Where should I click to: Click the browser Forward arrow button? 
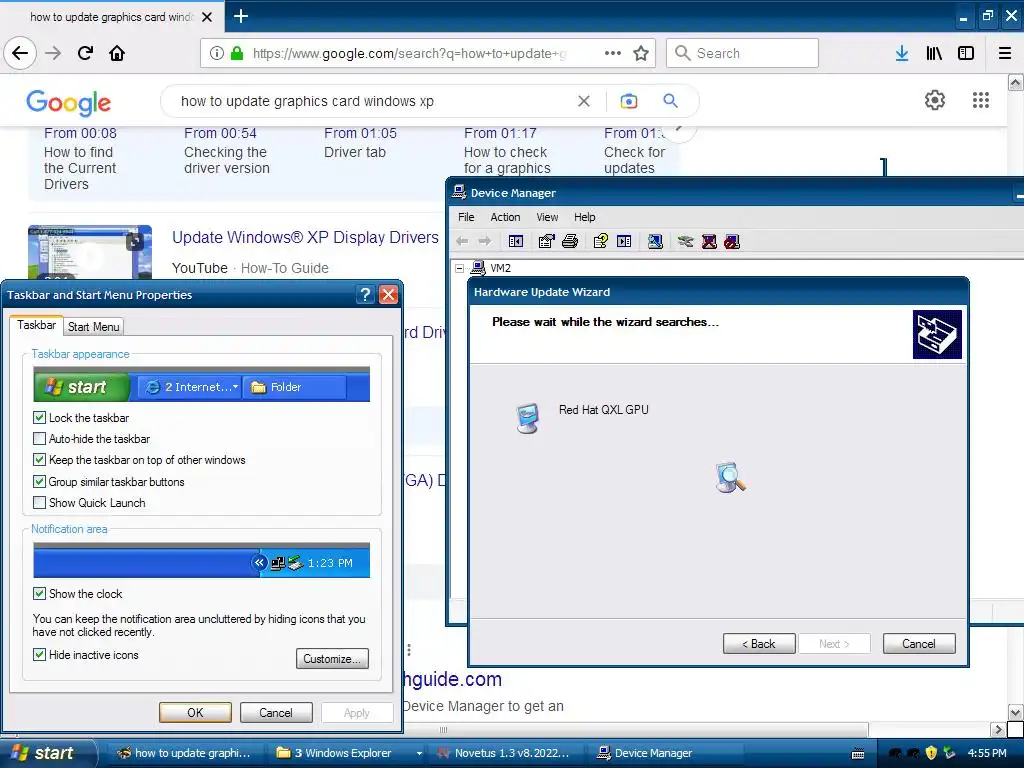[x=53, y=53]
